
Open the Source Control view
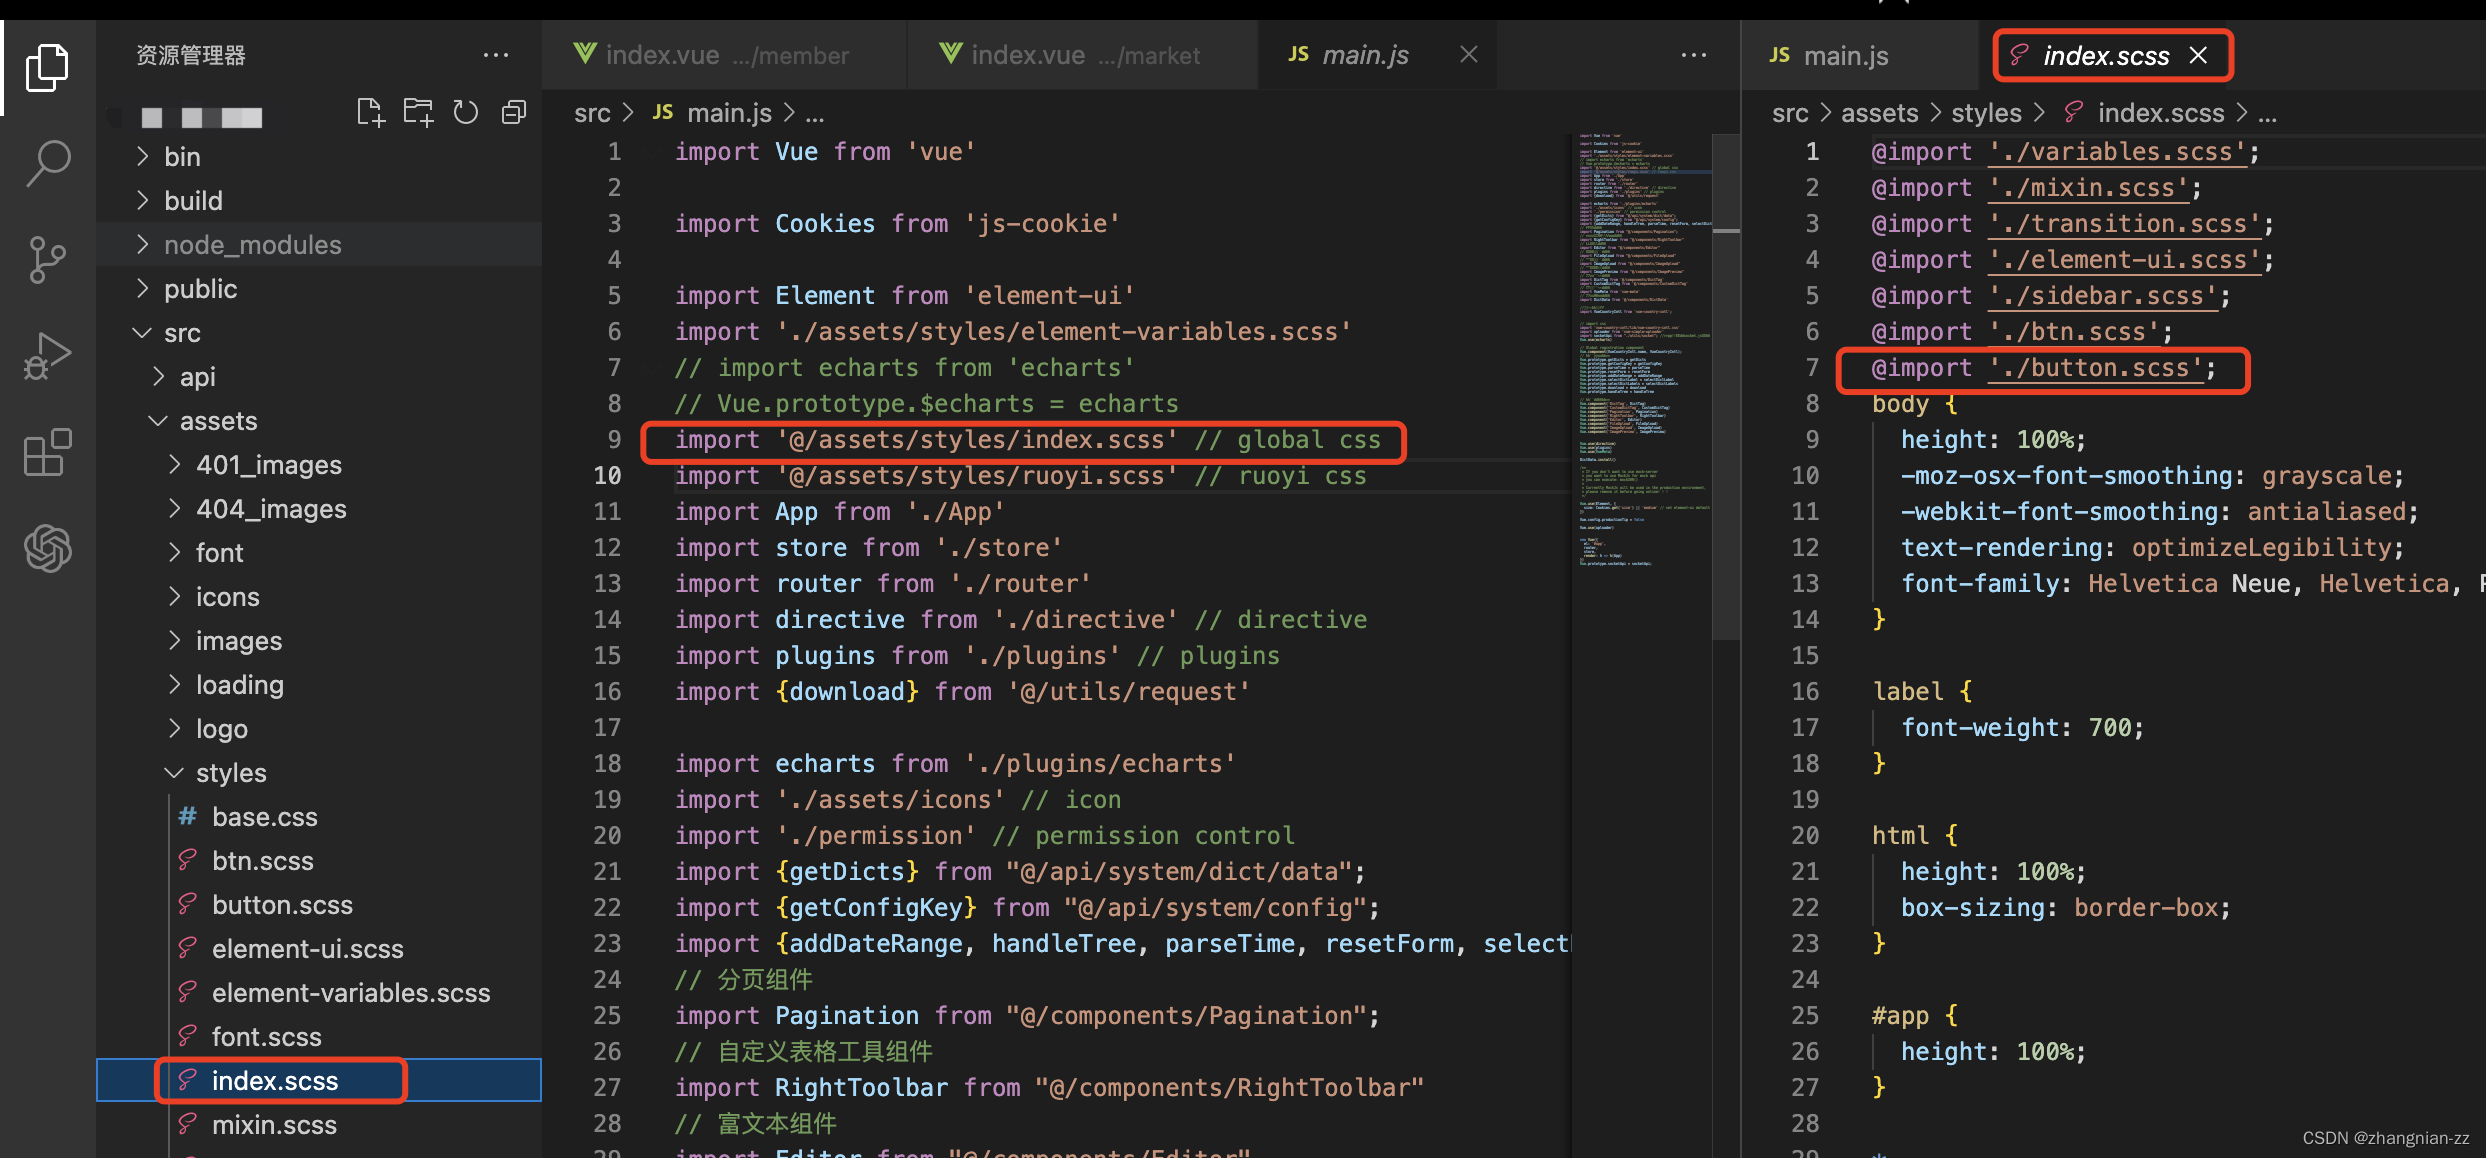click(47, 260)
